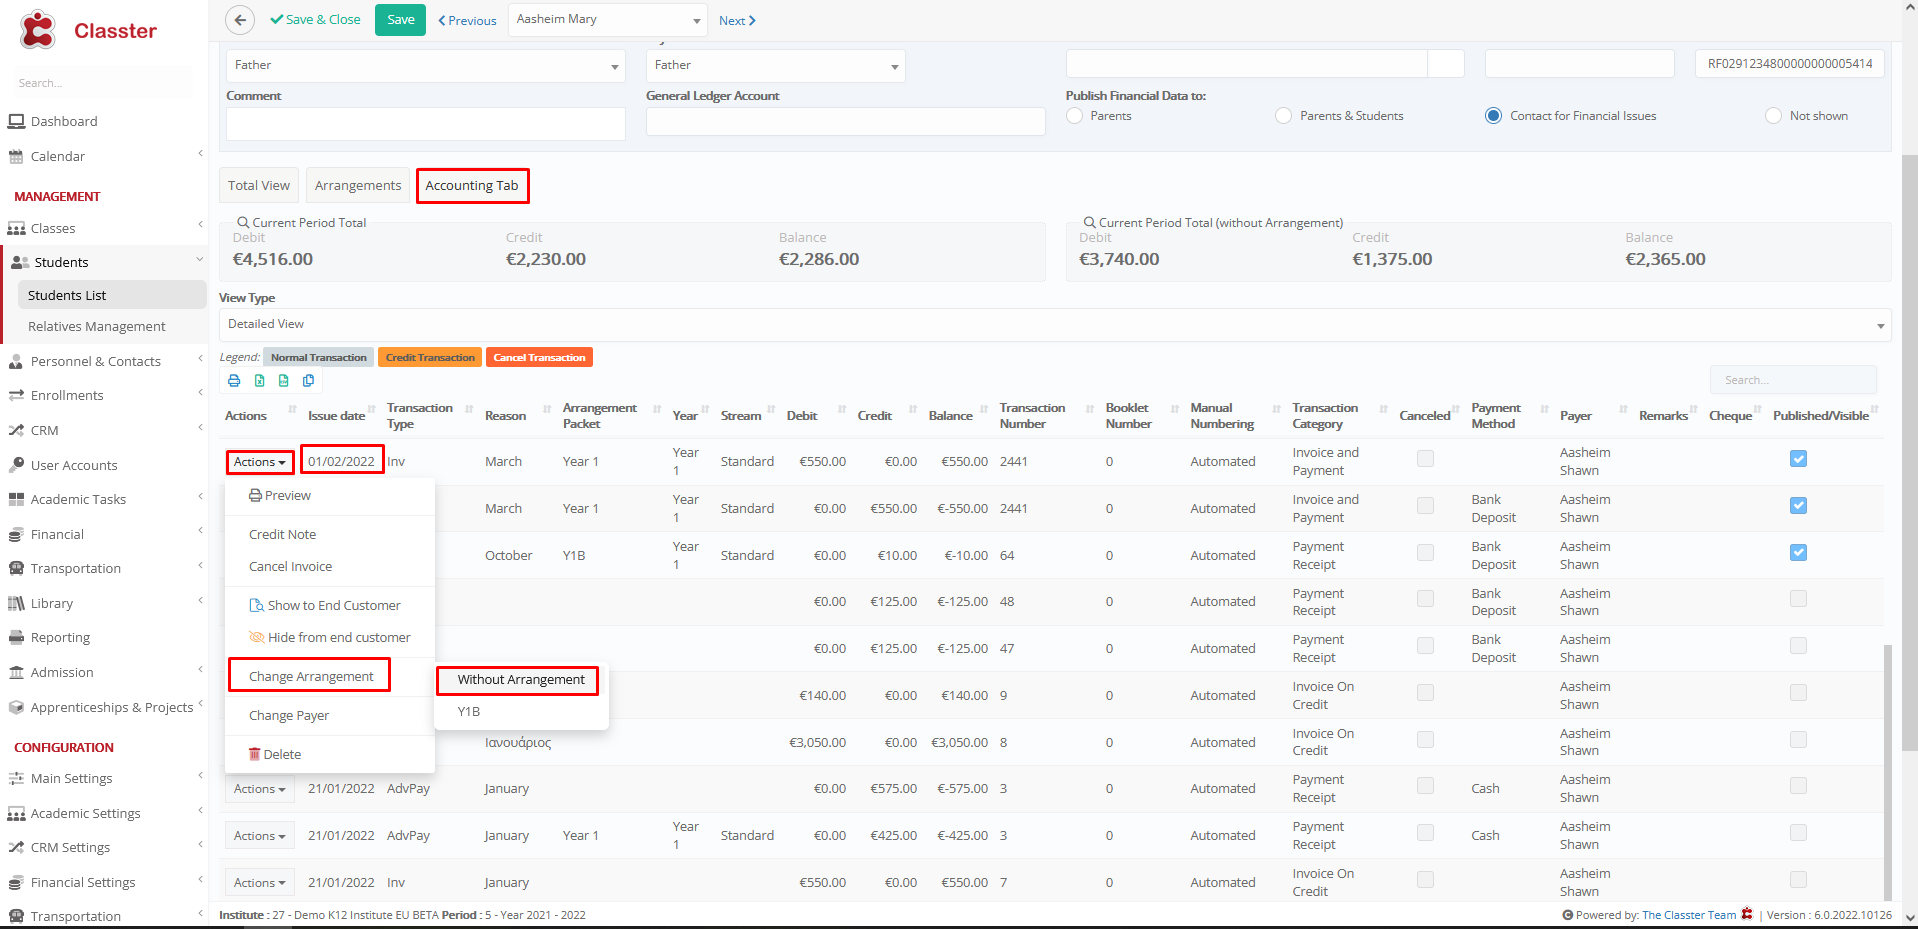The width and height of the screenshot is (1918, 929).
Task: Open the first Father dropdown
Action: (x=426, y=66)
